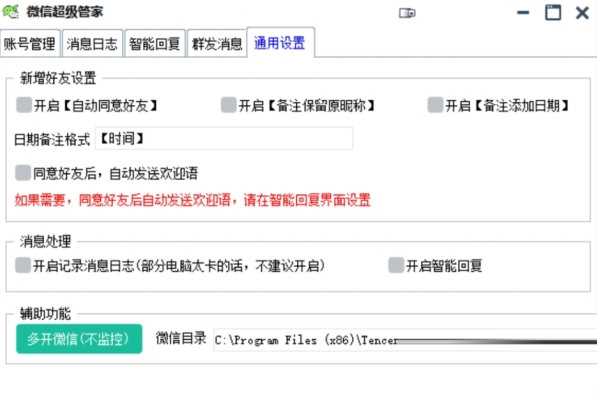The image size is (597, 394).
Task: Open the 账号管理 tab
Action: tap(30, 44)
